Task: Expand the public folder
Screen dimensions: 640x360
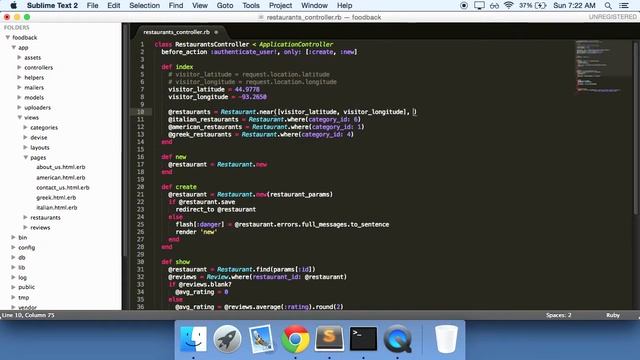Action: 13,287
